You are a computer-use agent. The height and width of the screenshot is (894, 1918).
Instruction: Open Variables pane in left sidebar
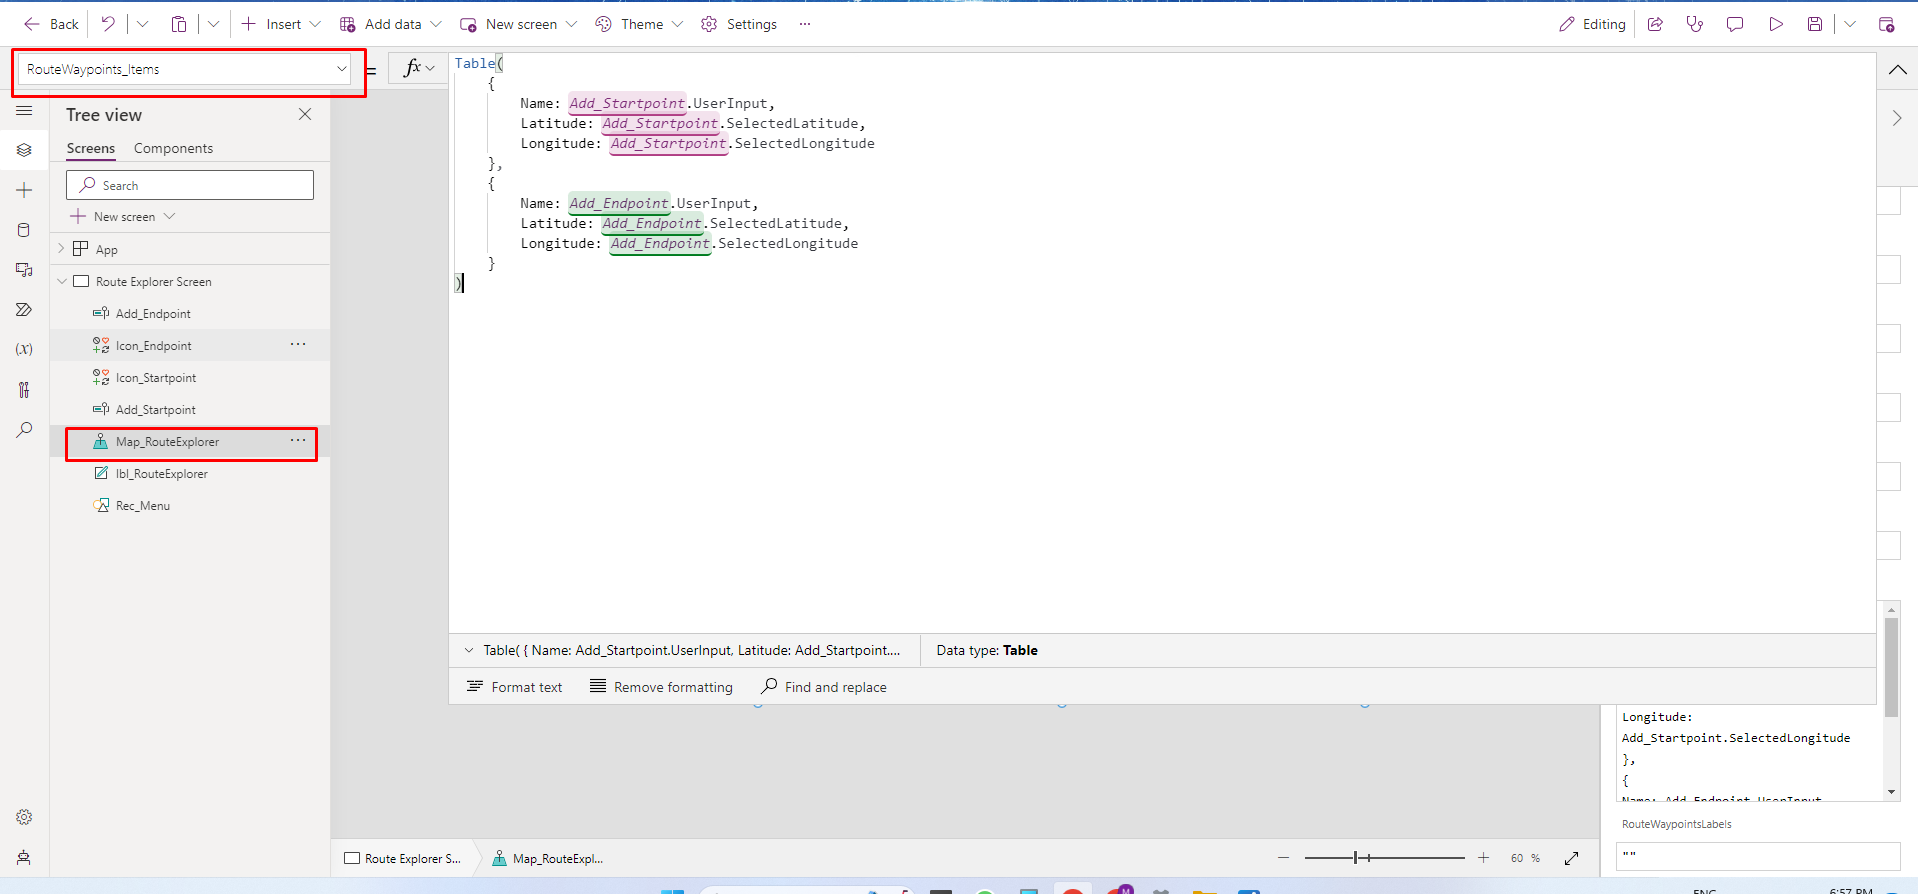point(24,349)
